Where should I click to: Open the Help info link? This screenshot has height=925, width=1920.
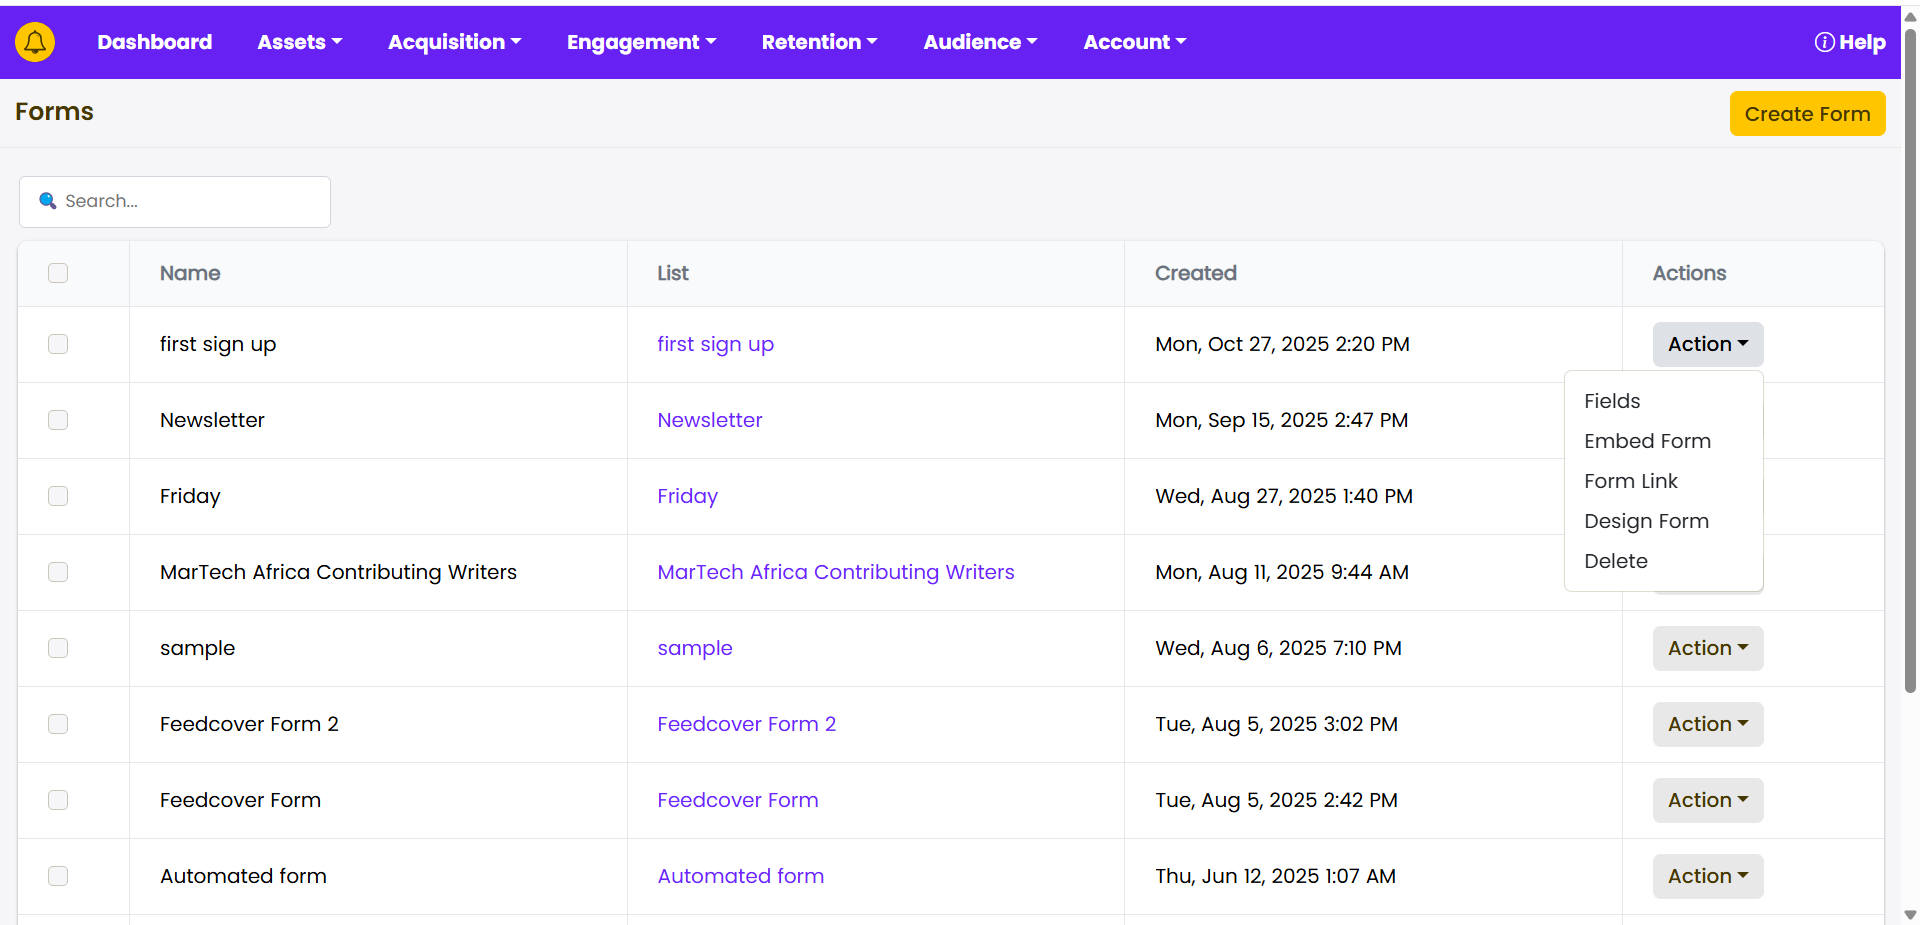1850,42
